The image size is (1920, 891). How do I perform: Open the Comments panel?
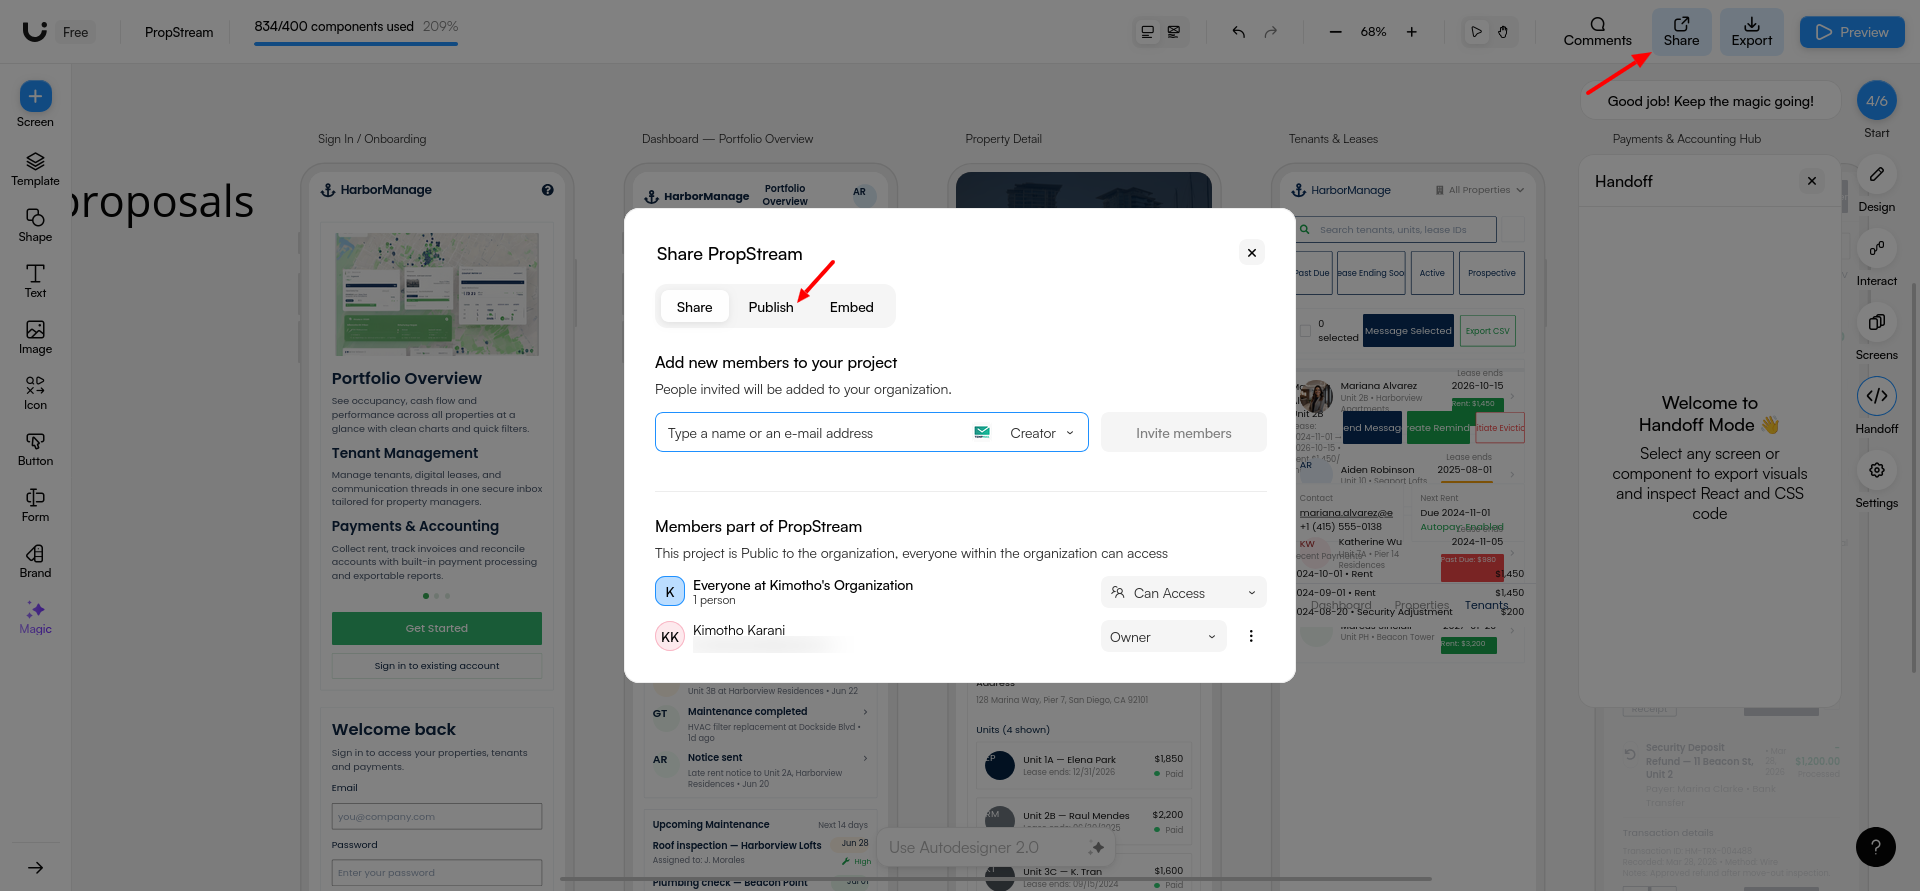pos(1597,32)
